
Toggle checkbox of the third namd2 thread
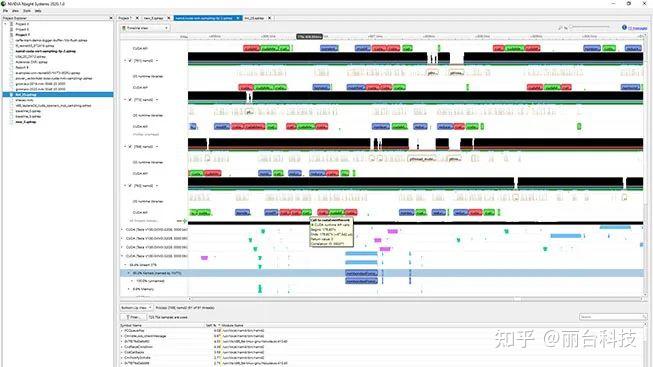[130, 147]
